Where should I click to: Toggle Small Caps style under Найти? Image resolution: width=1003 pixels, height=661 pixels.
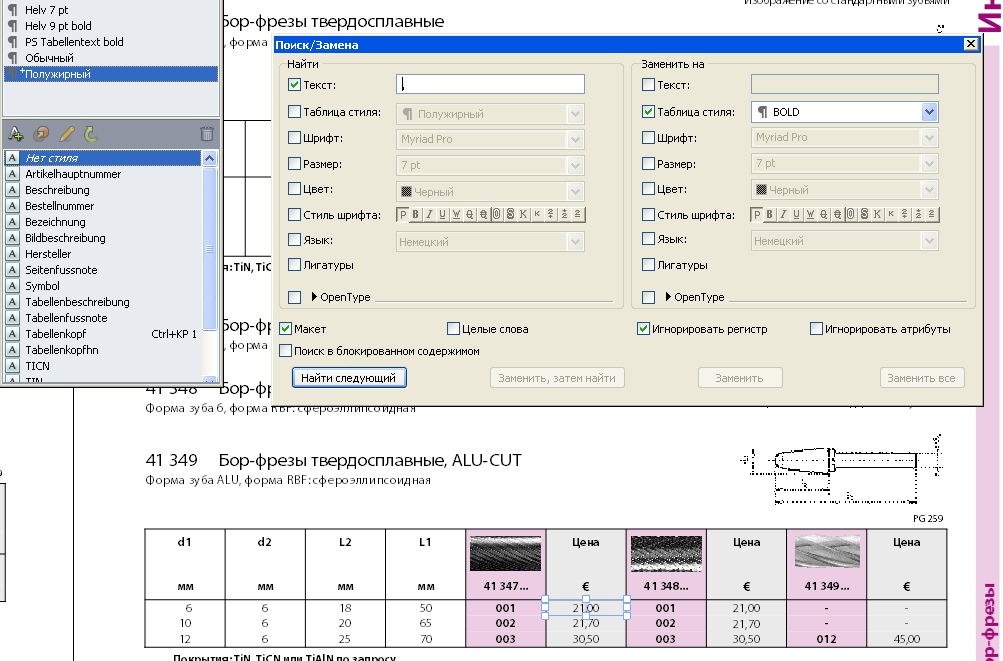point(537,215)
